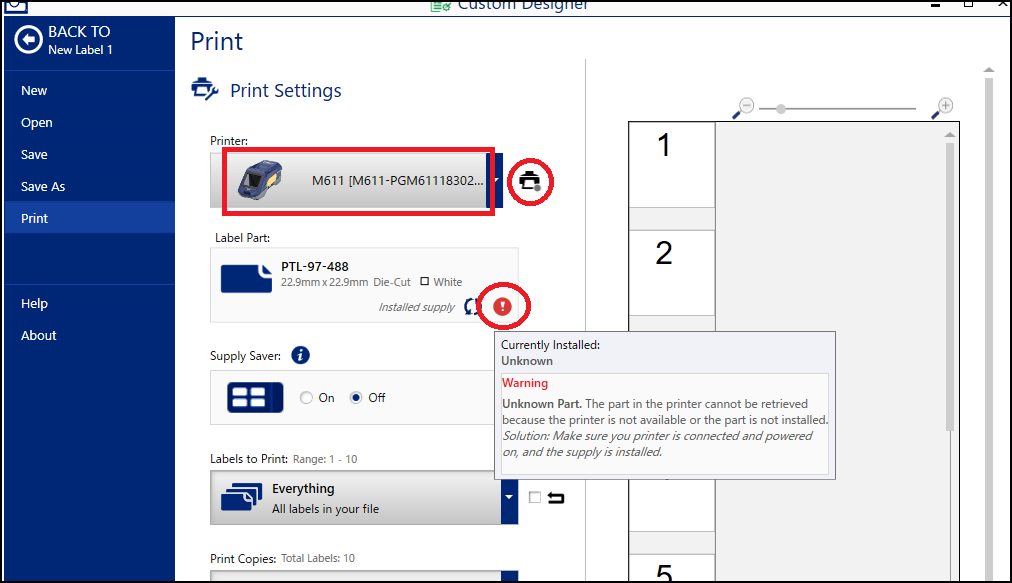The width and height of the screenshot is (1012, 583).
Task: Click the Print Settings heading
Action: pyautogui.click(x=286, y=90)
